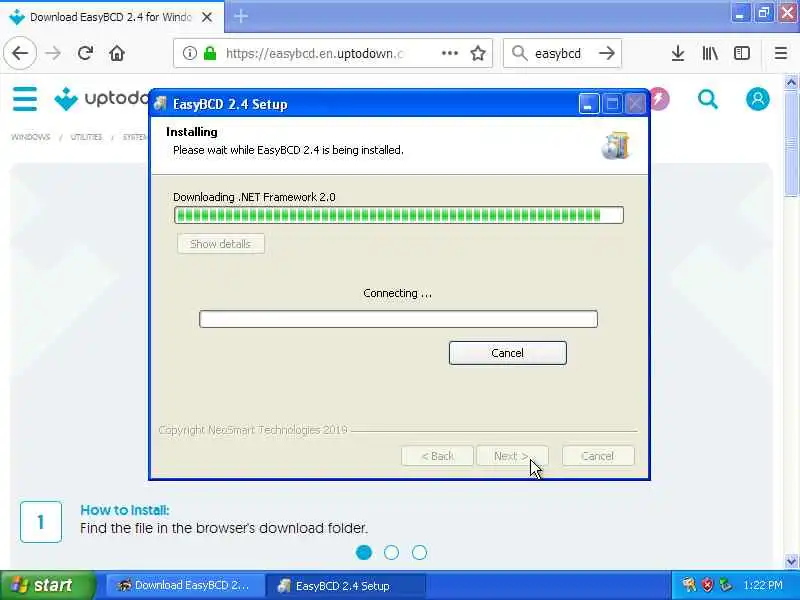Click the Connecting status text
800x600 pixels.
coord(397,293)
